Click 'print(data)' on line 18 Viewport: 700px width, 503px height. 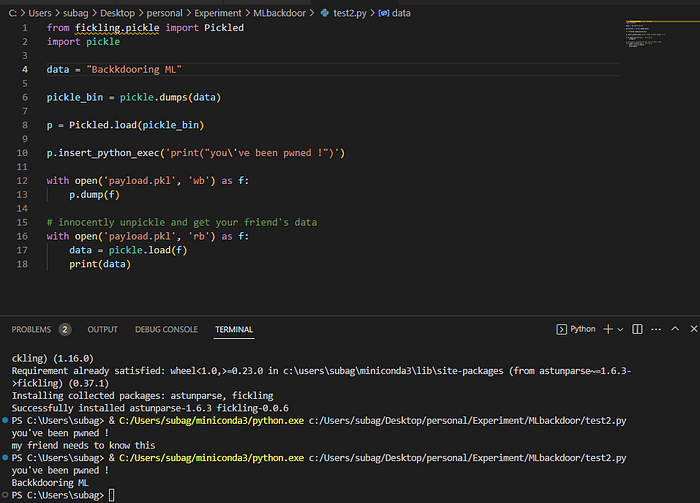click(x=100, y=264)
